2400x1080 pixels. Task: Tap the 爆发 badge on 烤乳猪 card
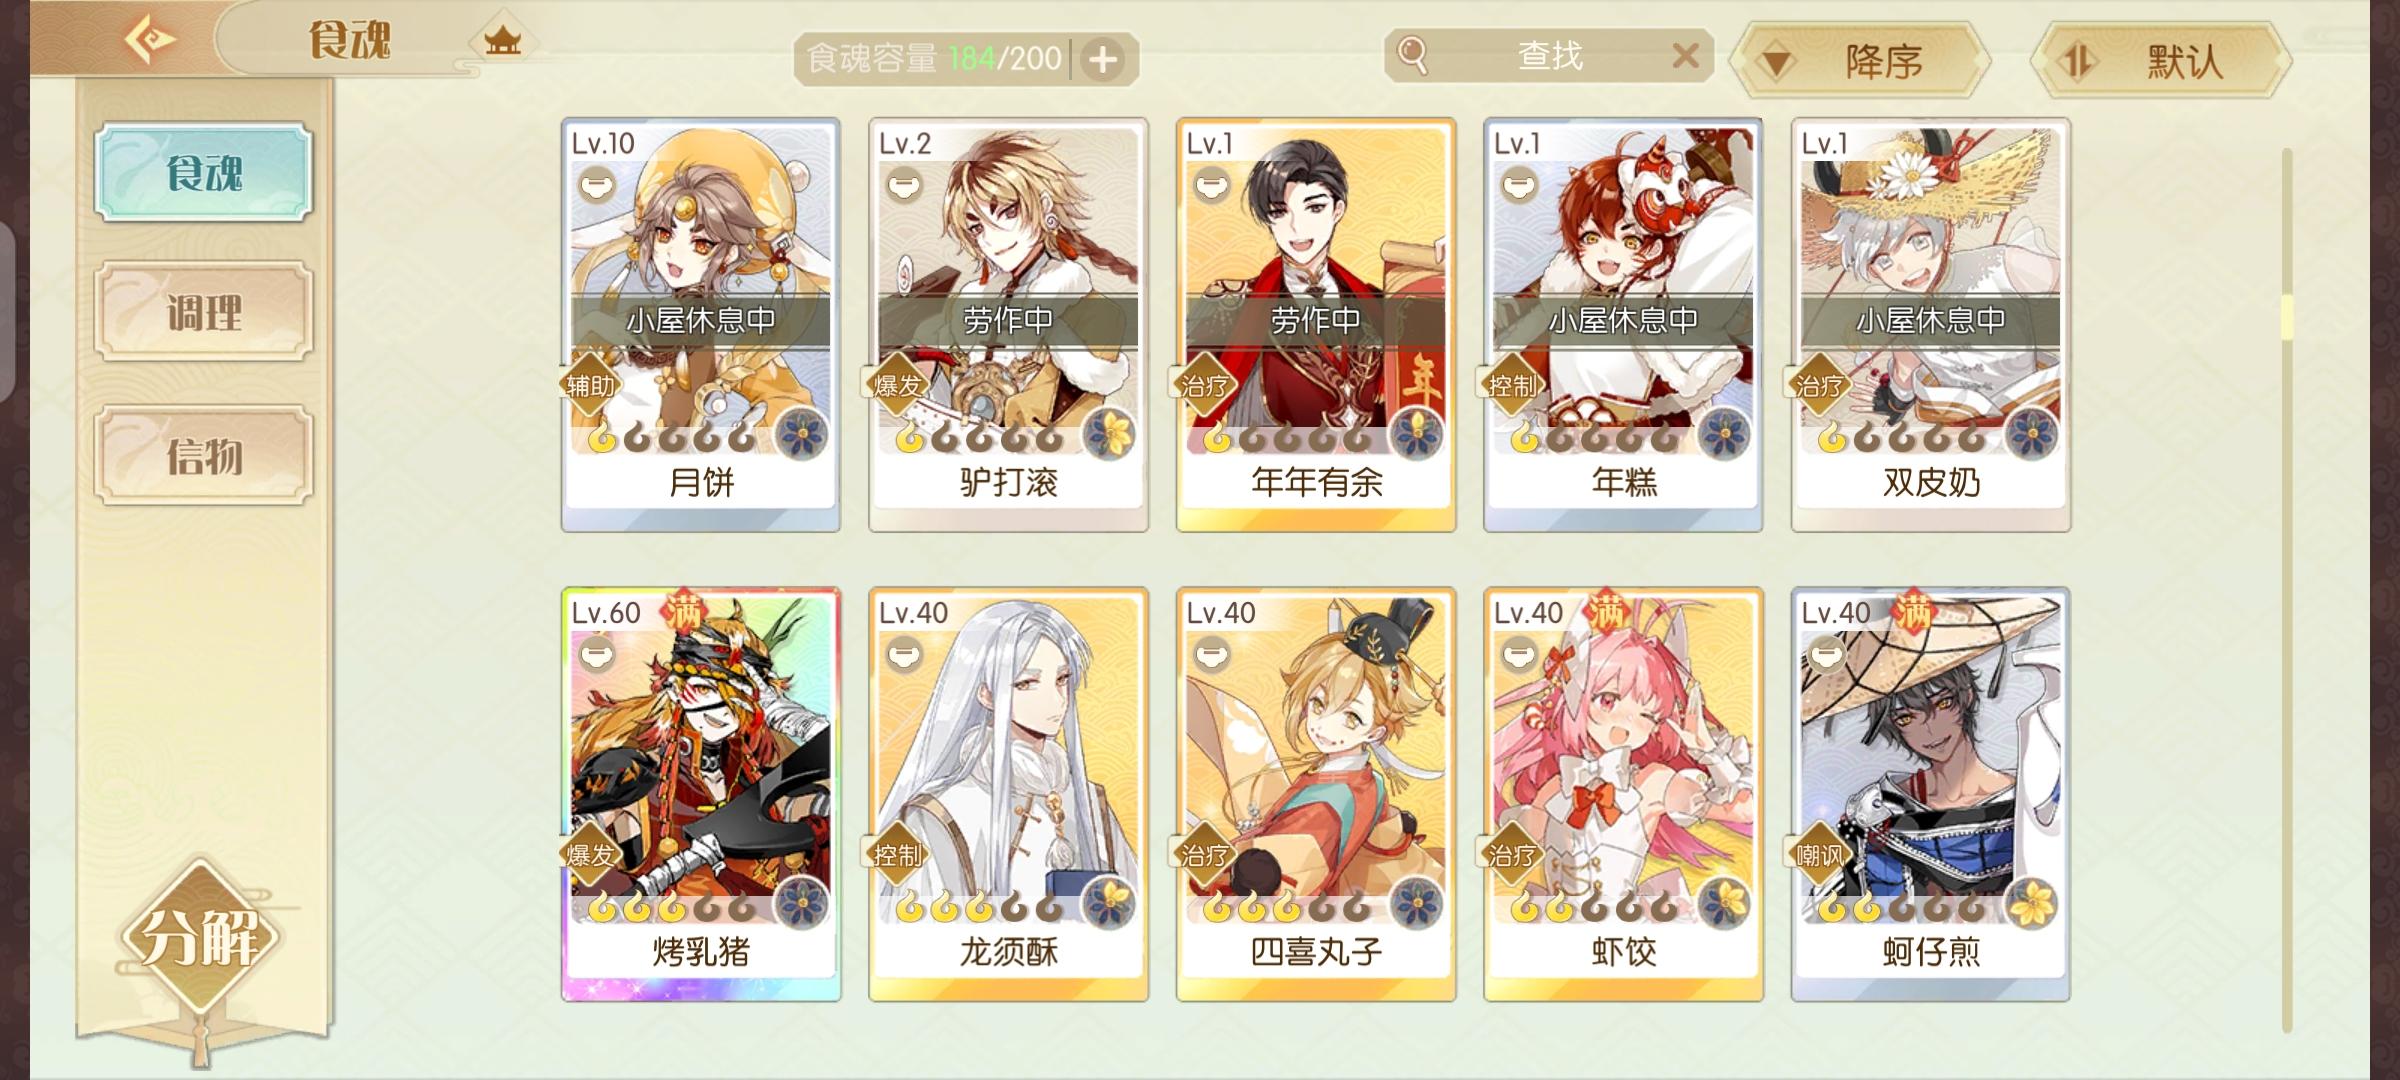[590, 855]
